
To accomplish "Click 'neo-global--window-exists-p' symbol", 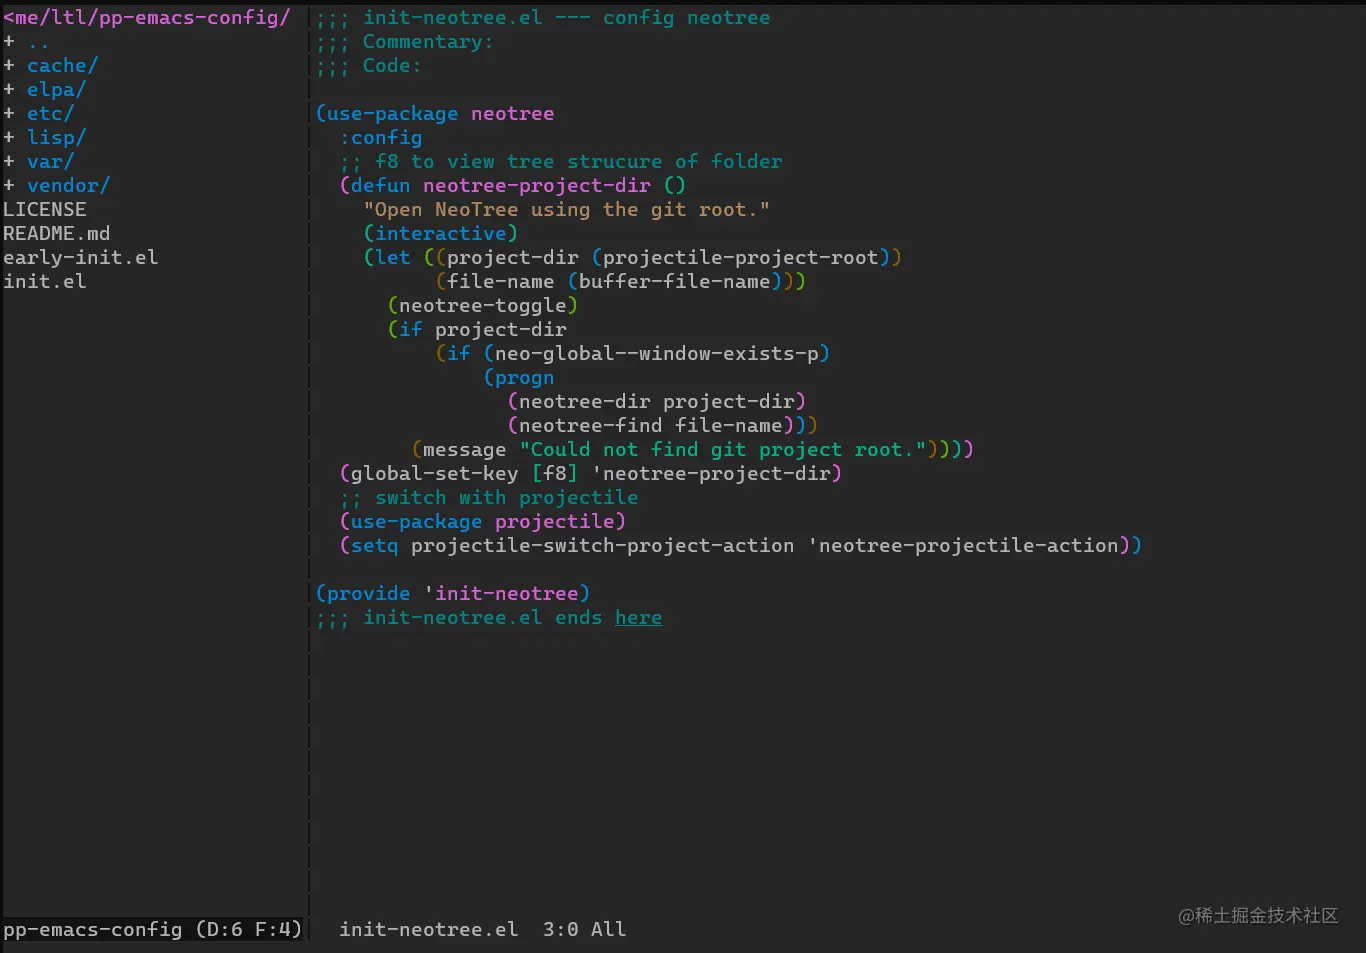I will [x=656, y=353].
